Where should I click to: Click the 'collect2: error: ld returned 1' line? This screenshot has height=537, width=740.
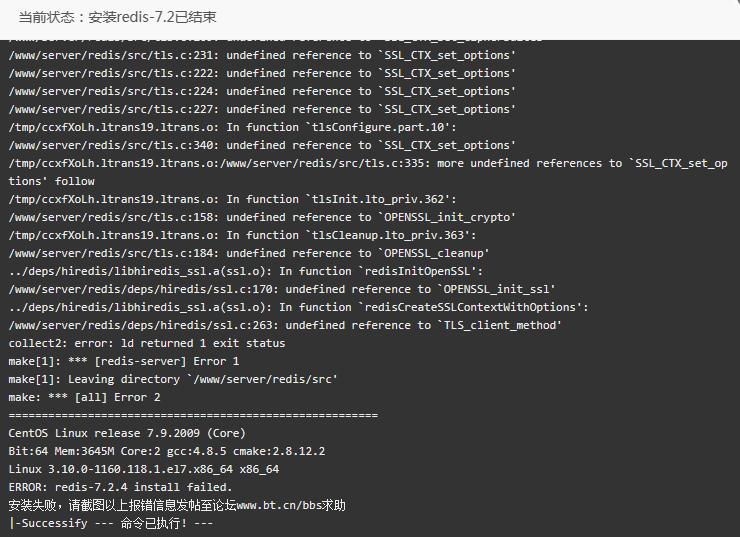click(x=147, y=343)
